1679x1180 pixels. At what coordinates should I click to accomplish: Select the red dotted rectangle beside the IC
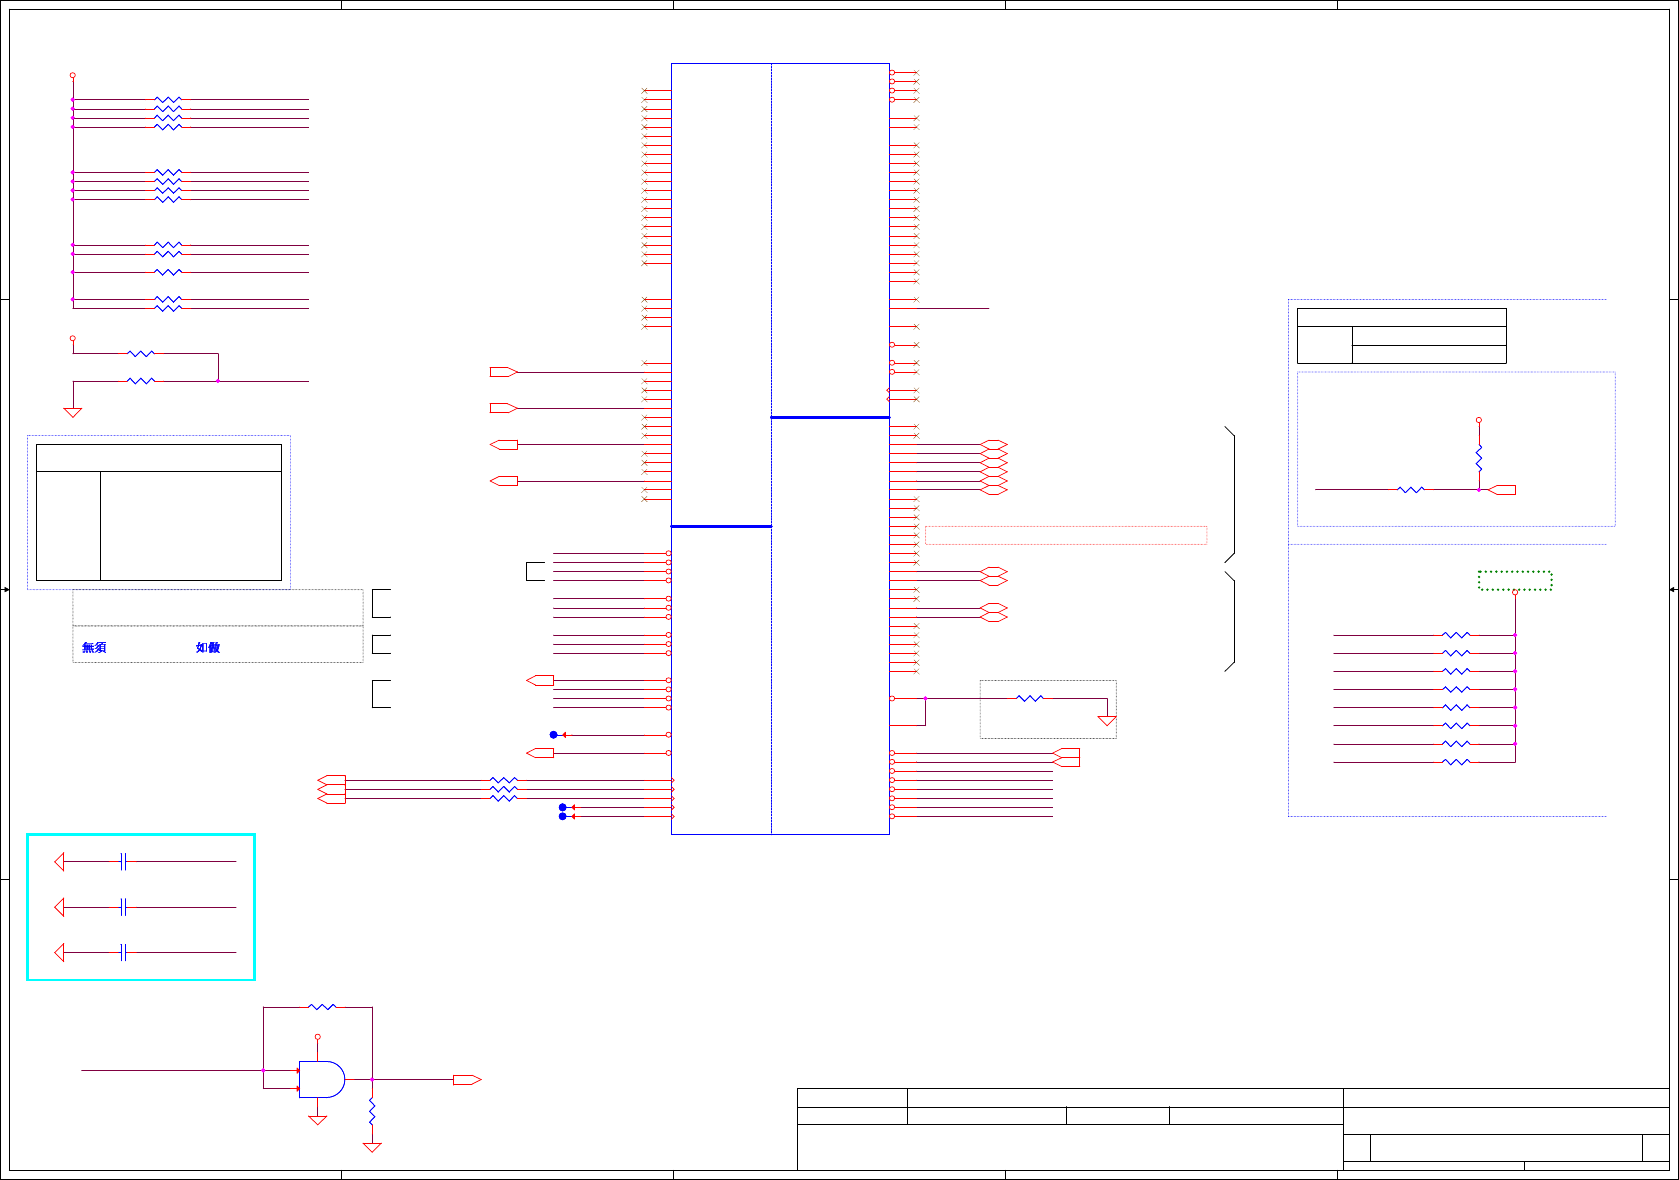(x=1066, y=535)
